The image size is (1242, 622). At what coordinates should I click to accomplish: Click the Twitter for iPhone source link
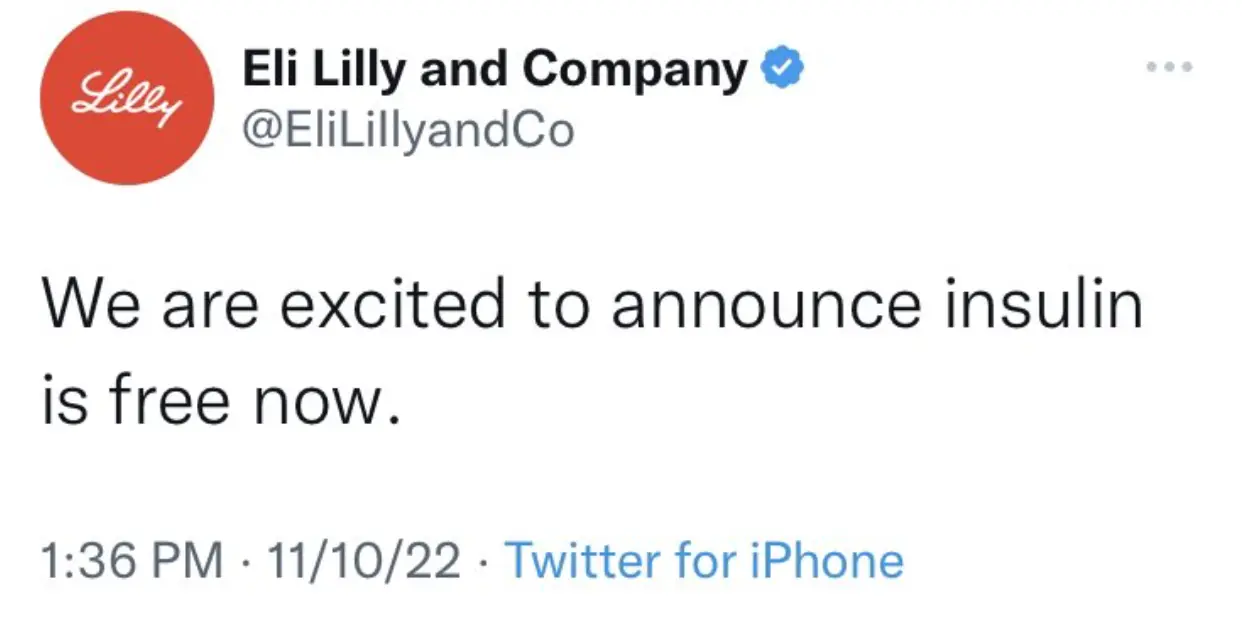pyautogui.click(x=704, y=560)
